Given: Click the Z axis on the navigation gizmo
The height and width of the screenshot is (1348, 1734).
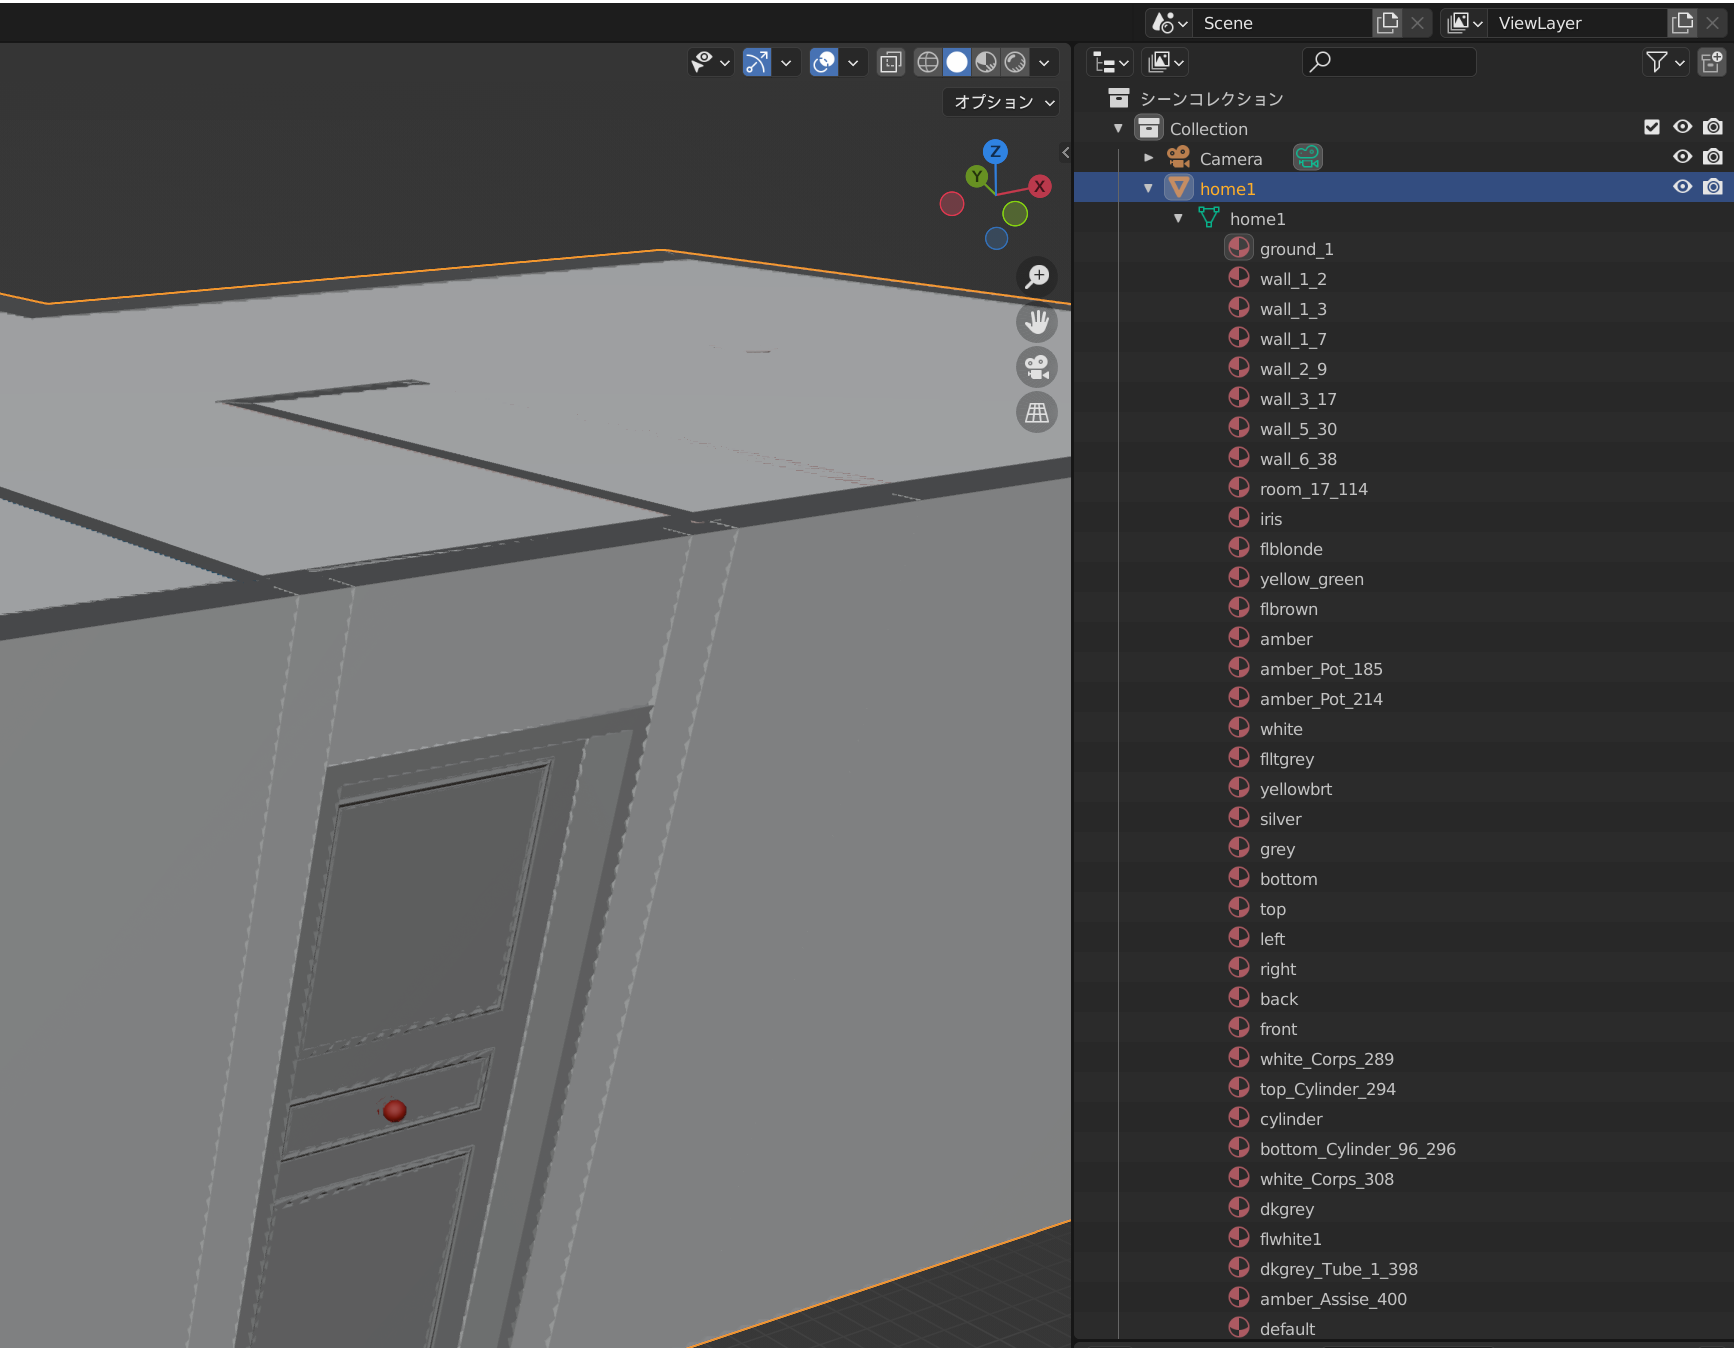Looking at the screenshot, I should coord(995,151).
